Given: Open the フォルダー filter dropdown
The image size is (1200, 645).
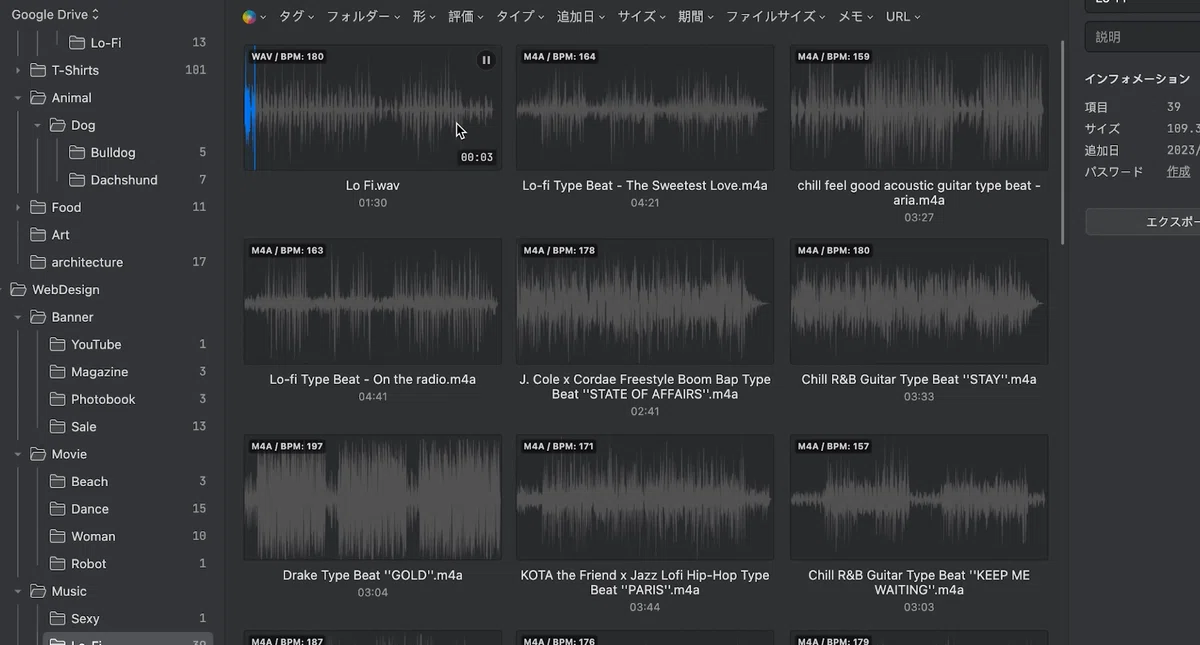Looking at the screenshot, I should tap(363, 17).
